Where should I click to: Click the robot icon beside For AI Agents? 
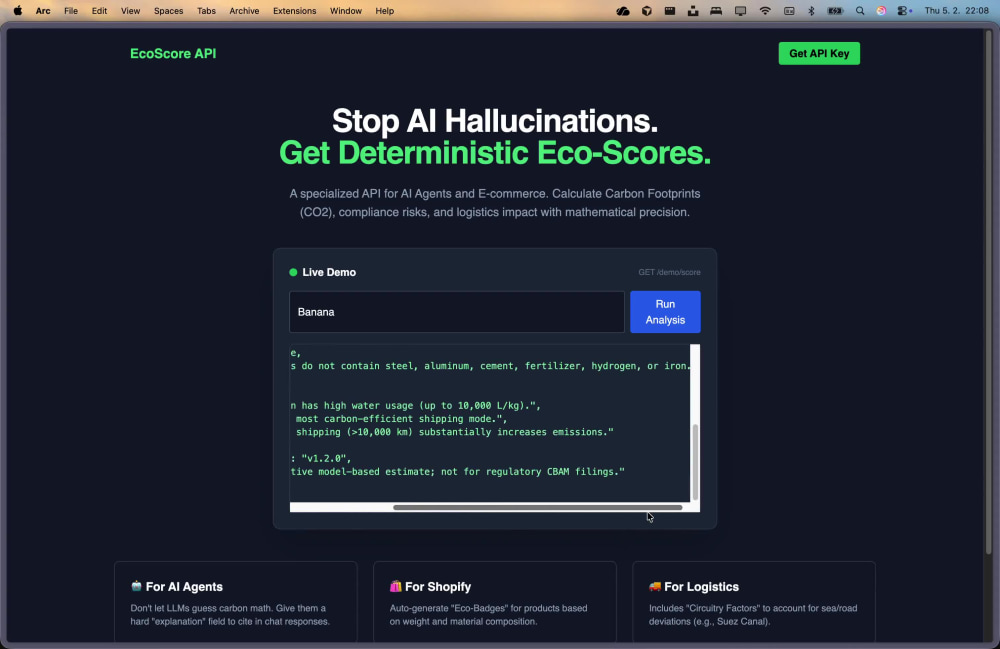[x=136, y=586]
